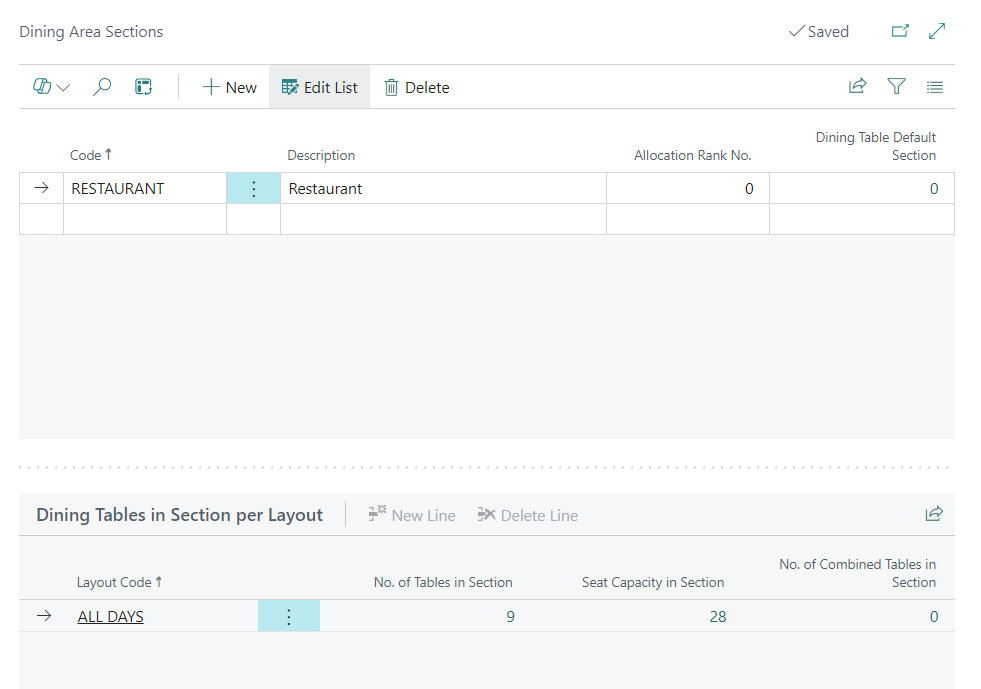Create a new section with New
This screenshot has width=981, height=689.
tap(229, 87)
